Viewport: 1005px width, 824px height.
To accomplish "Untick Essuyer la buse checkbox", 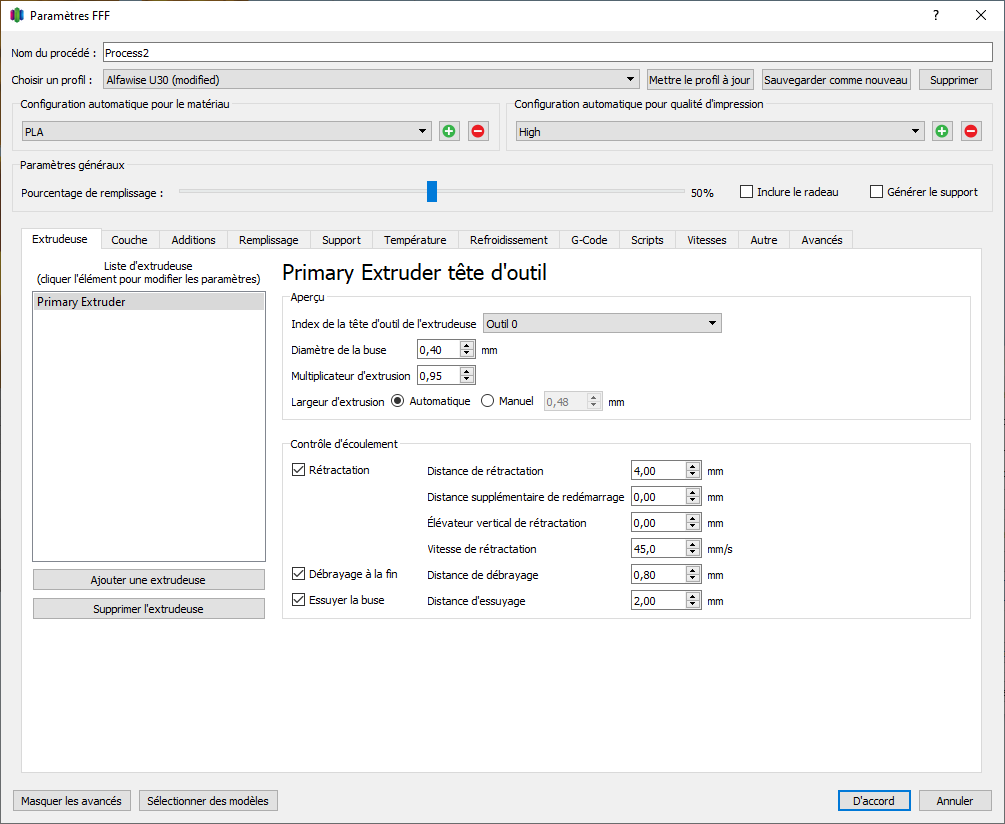I will click(x=298, y=600).
